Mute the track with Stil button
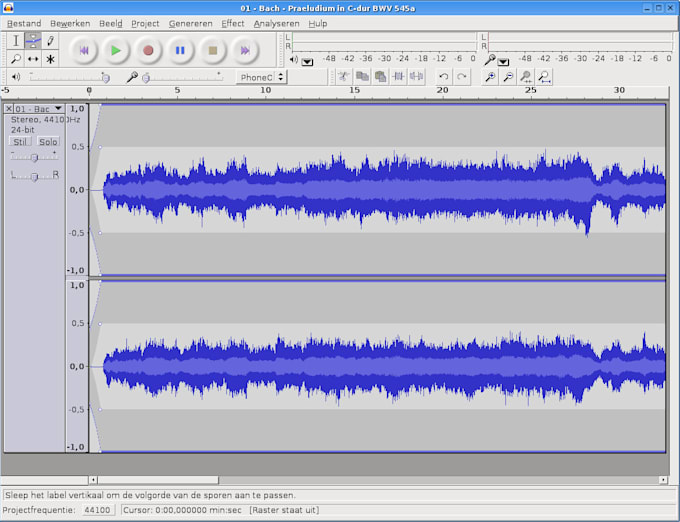Image resolution: width=680 pixels, height=522 pixels. tap(20, 141)
